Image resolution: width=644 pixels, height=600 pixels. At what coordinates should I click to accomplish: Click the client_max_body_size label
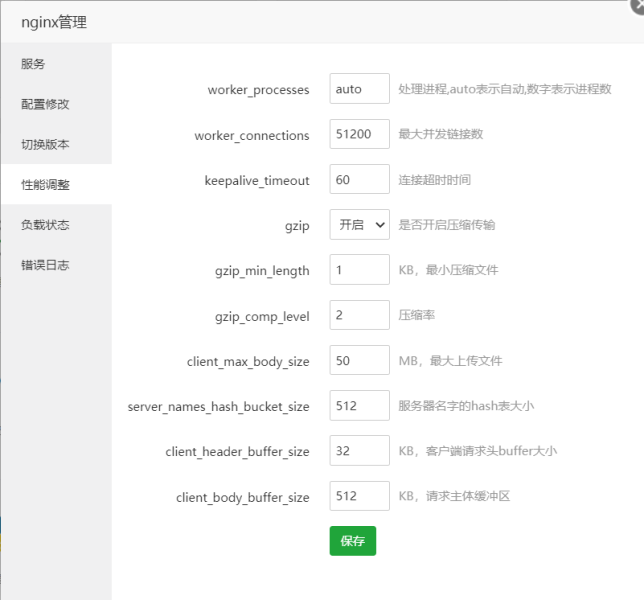(248, 362)
